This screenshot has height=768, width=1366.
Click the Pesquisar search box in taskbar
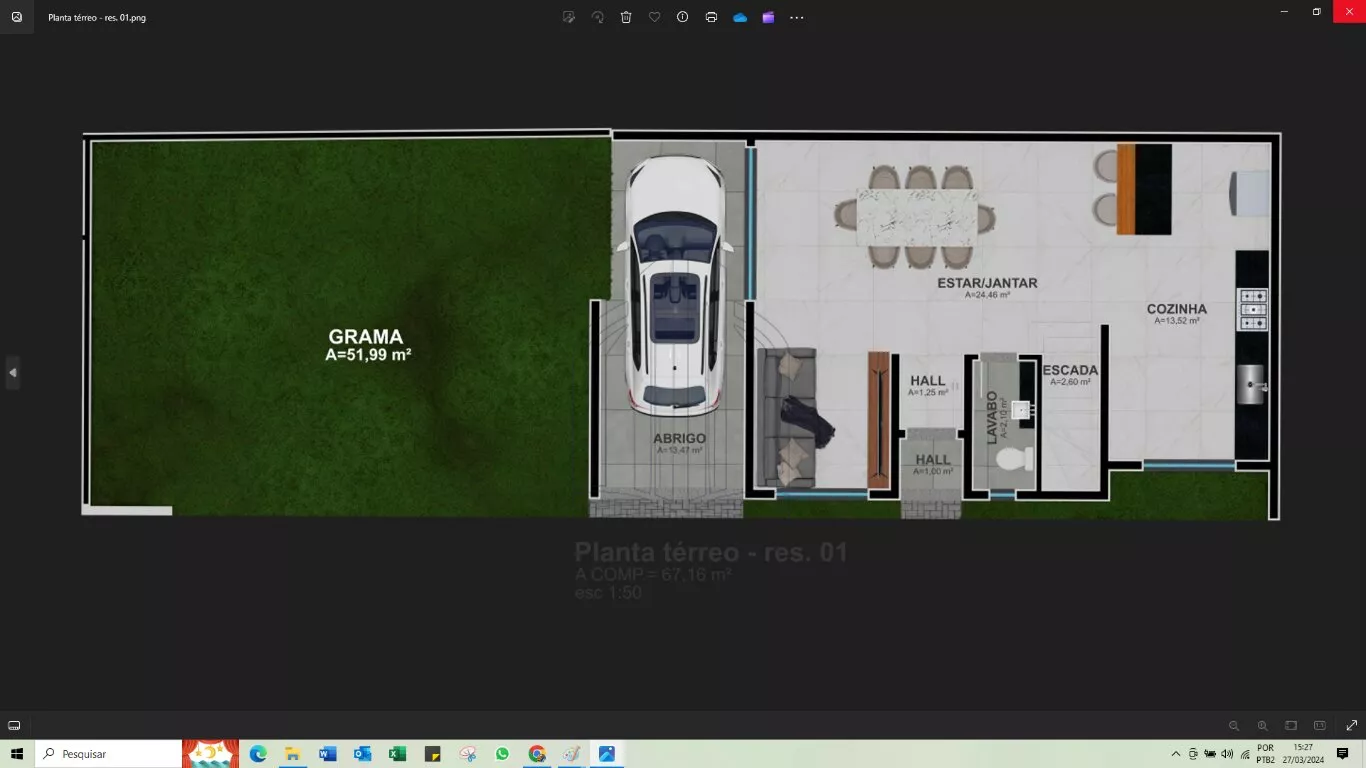click(x=108, y=754)
